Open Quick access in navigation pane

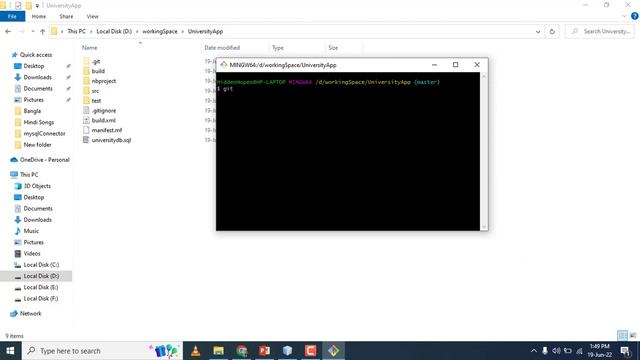click(36, 55)
